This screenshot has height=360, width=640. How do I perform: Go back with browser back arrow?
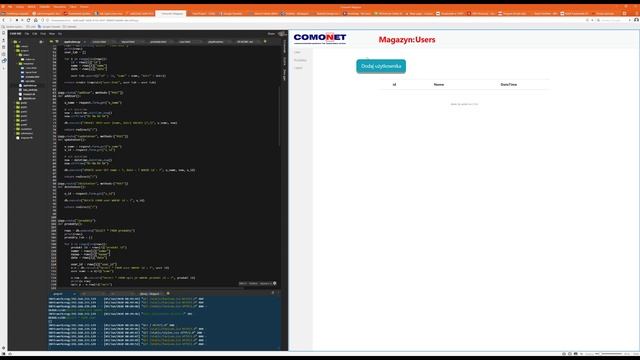coord(4,20)
